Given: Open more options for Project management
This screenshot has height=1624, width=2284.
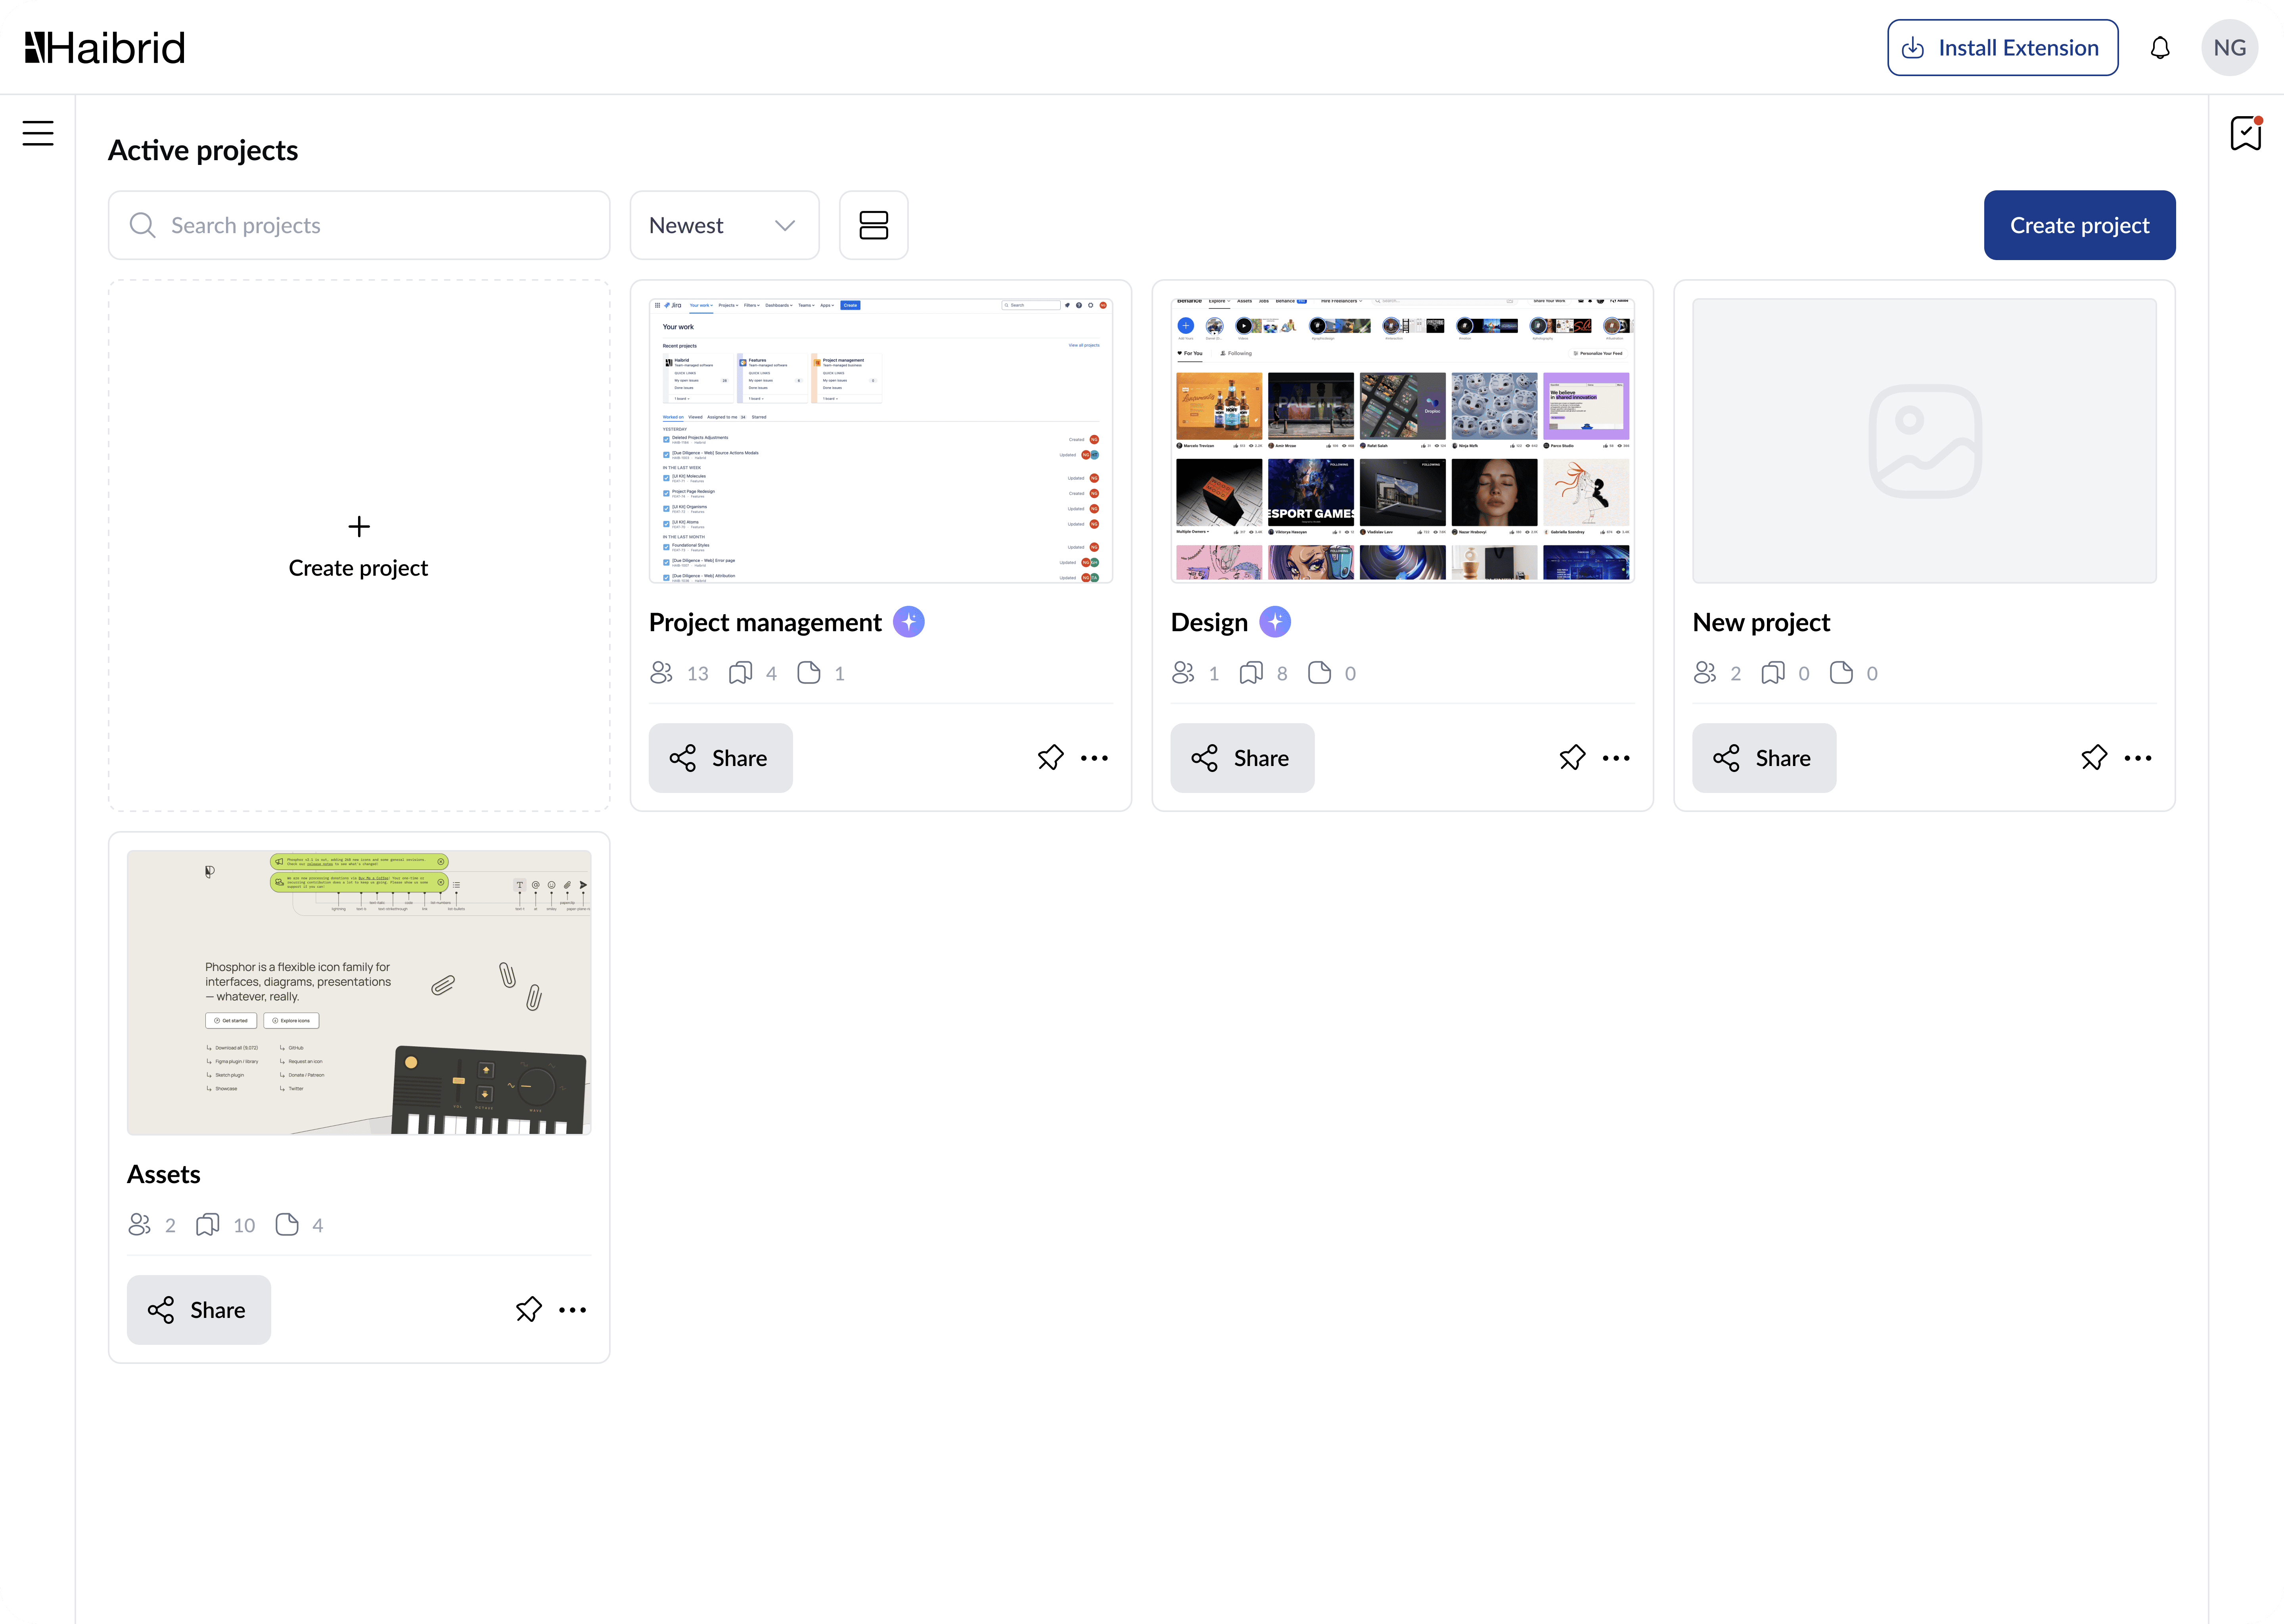Looking at the screenshot, I should [x=1094, y=758].
